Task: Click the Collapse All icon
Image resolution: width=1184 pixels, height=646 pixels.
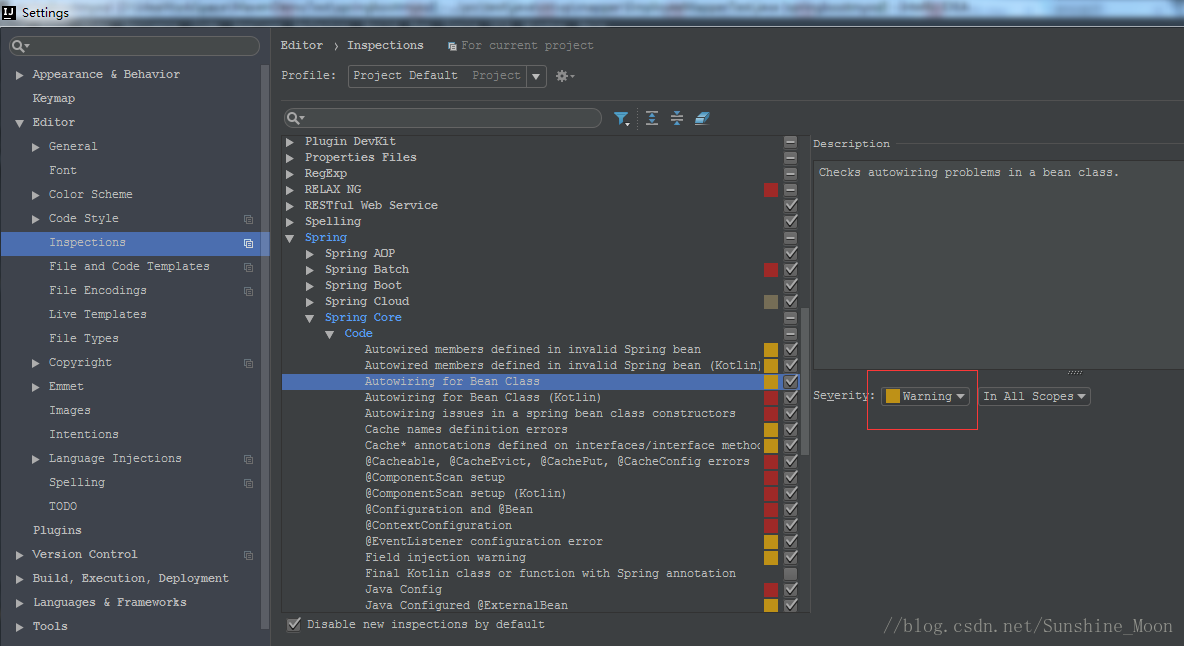Action: click(677, 118)
